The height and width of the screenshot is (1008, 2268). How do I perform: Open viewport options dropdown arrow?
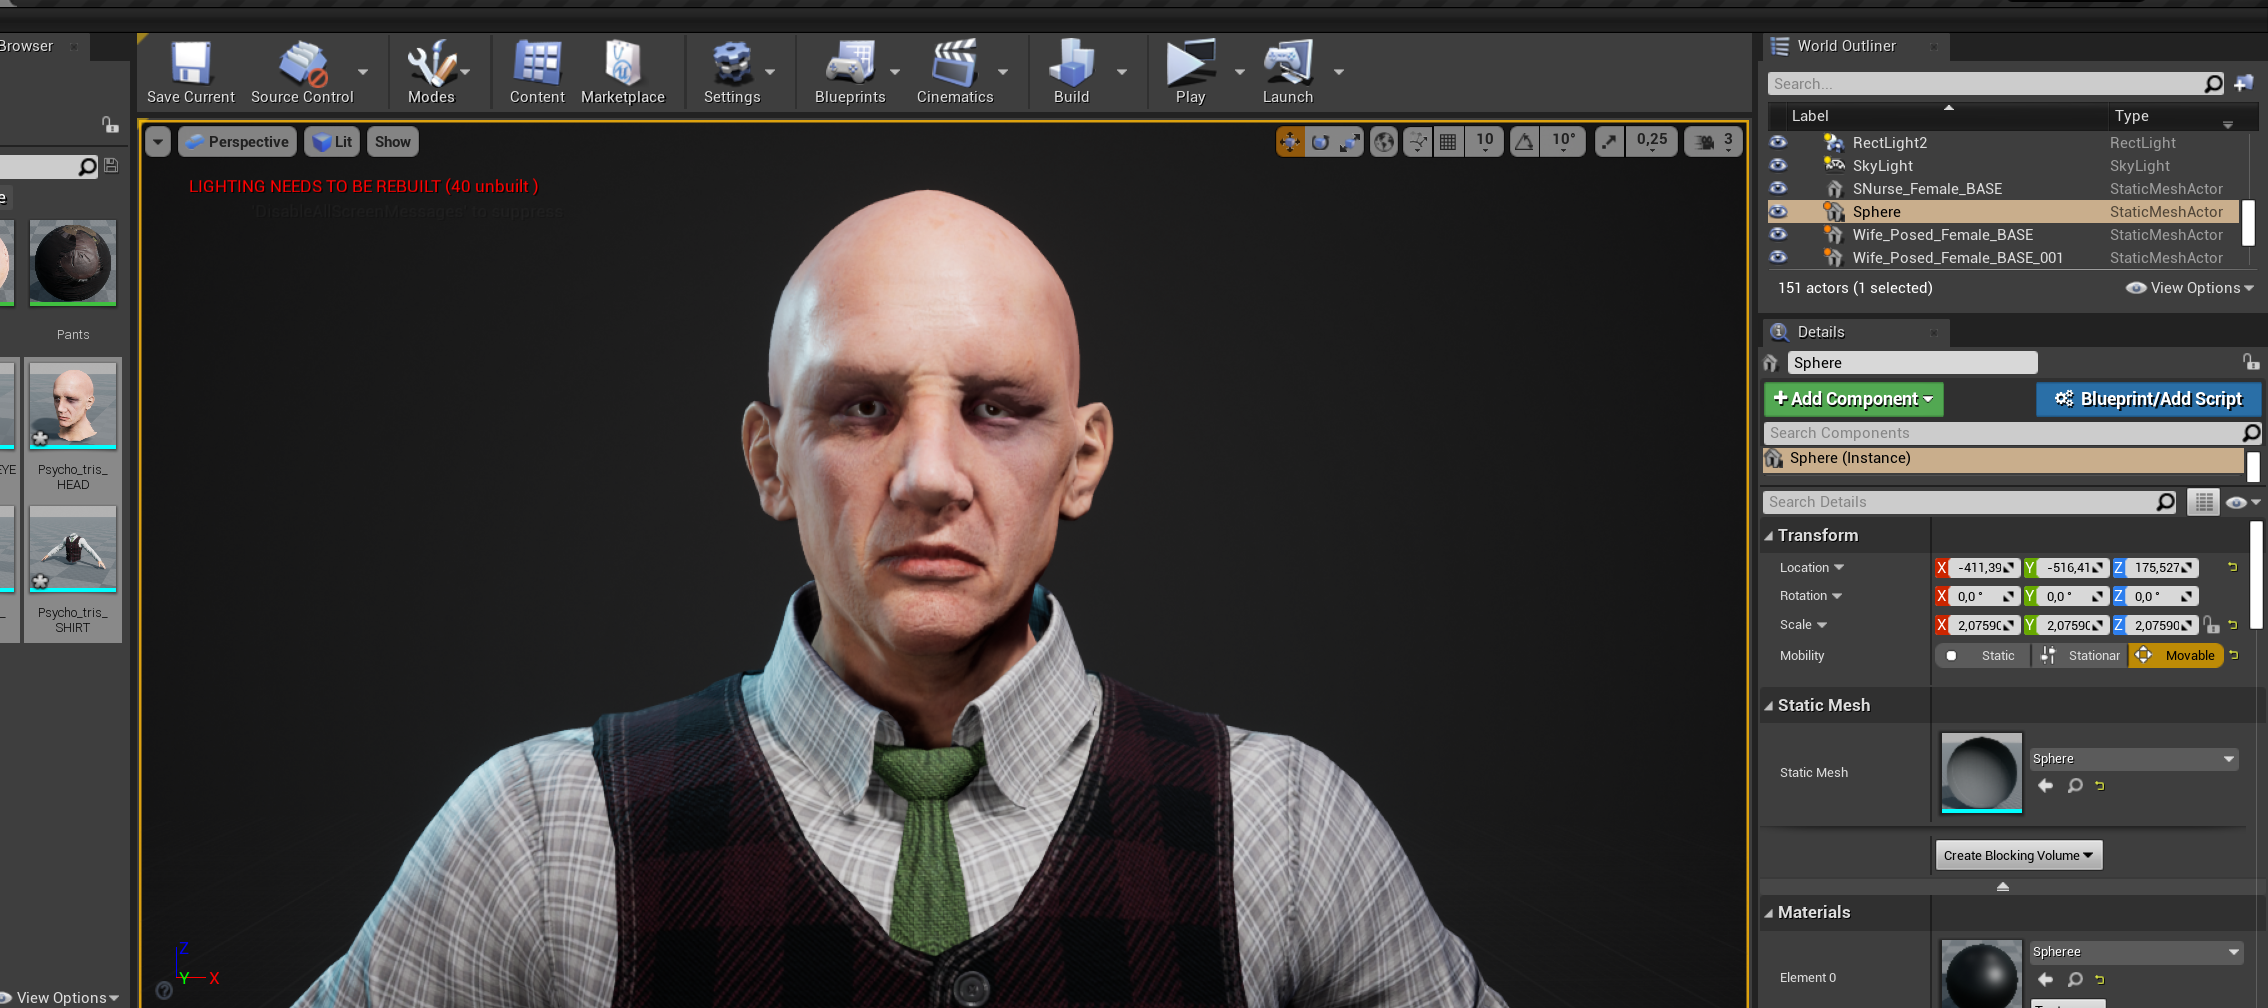pyautogui.click(x=158, y=142)
